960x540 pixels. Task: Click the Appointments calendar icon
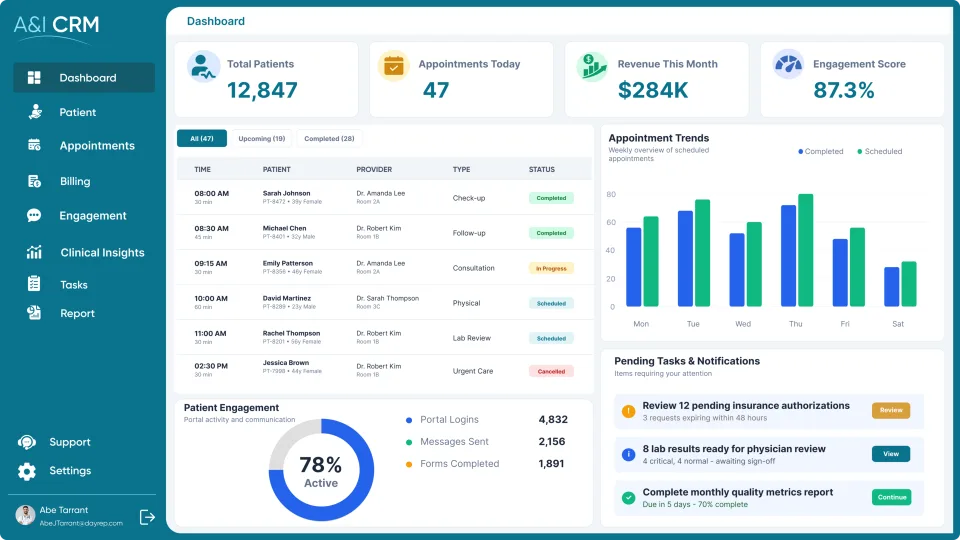(x=34, y=145)
